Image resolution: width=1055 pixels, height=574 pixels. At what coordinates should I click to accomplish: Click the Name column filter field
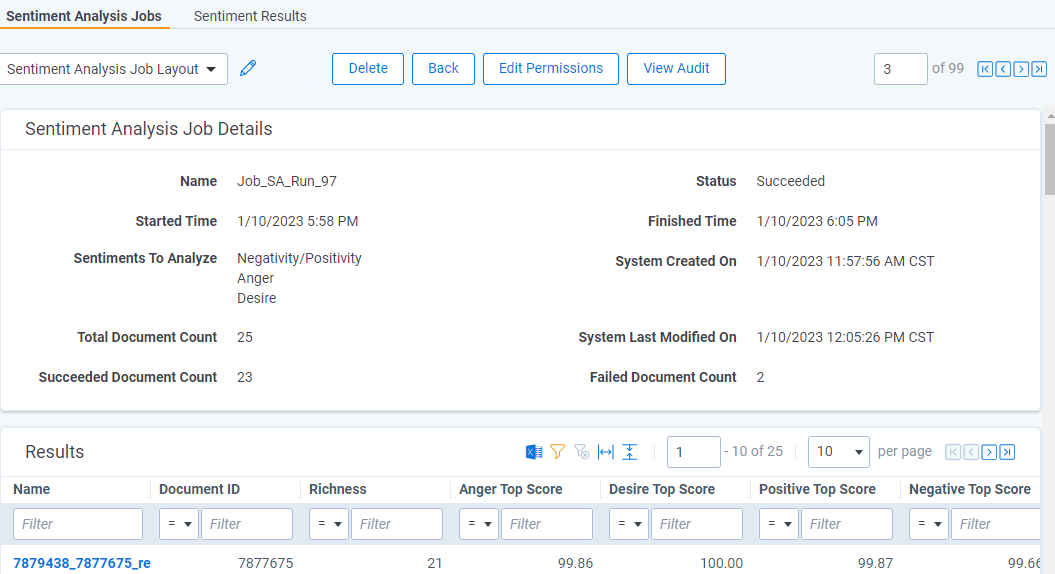click(x=78, y=524)
